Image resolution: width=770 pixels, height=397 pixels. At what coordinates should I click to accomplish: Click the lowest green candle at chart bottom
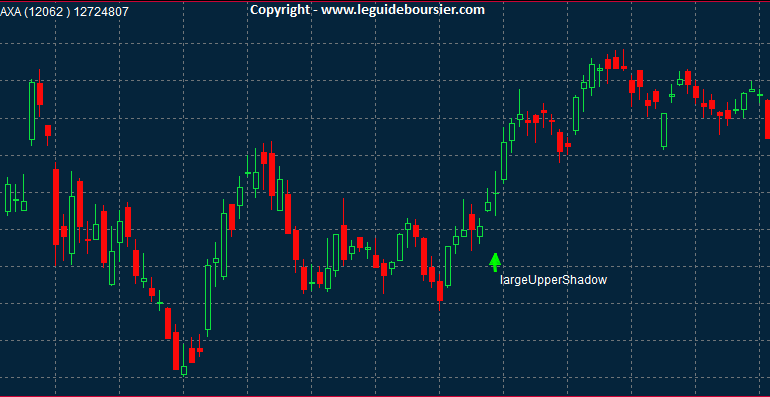(x=184, y=369)
